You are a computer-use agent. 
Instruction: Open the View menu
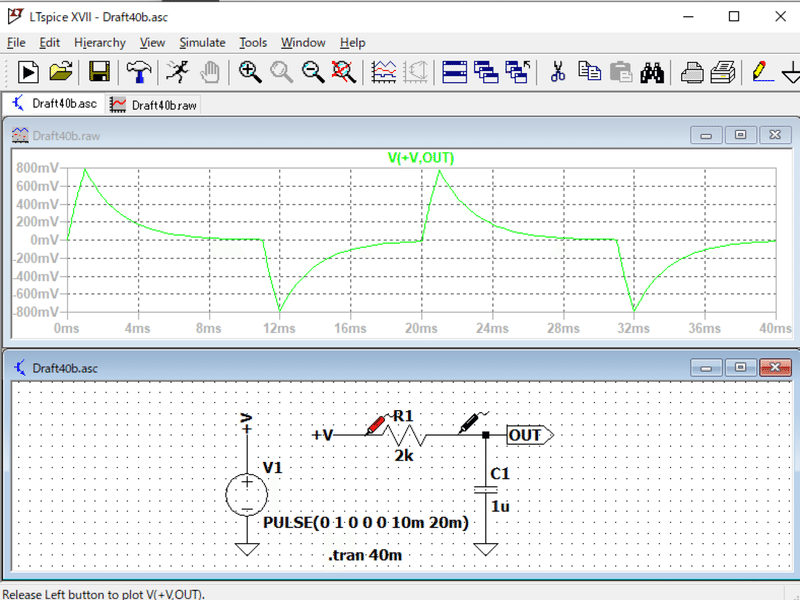pos(152,43)
